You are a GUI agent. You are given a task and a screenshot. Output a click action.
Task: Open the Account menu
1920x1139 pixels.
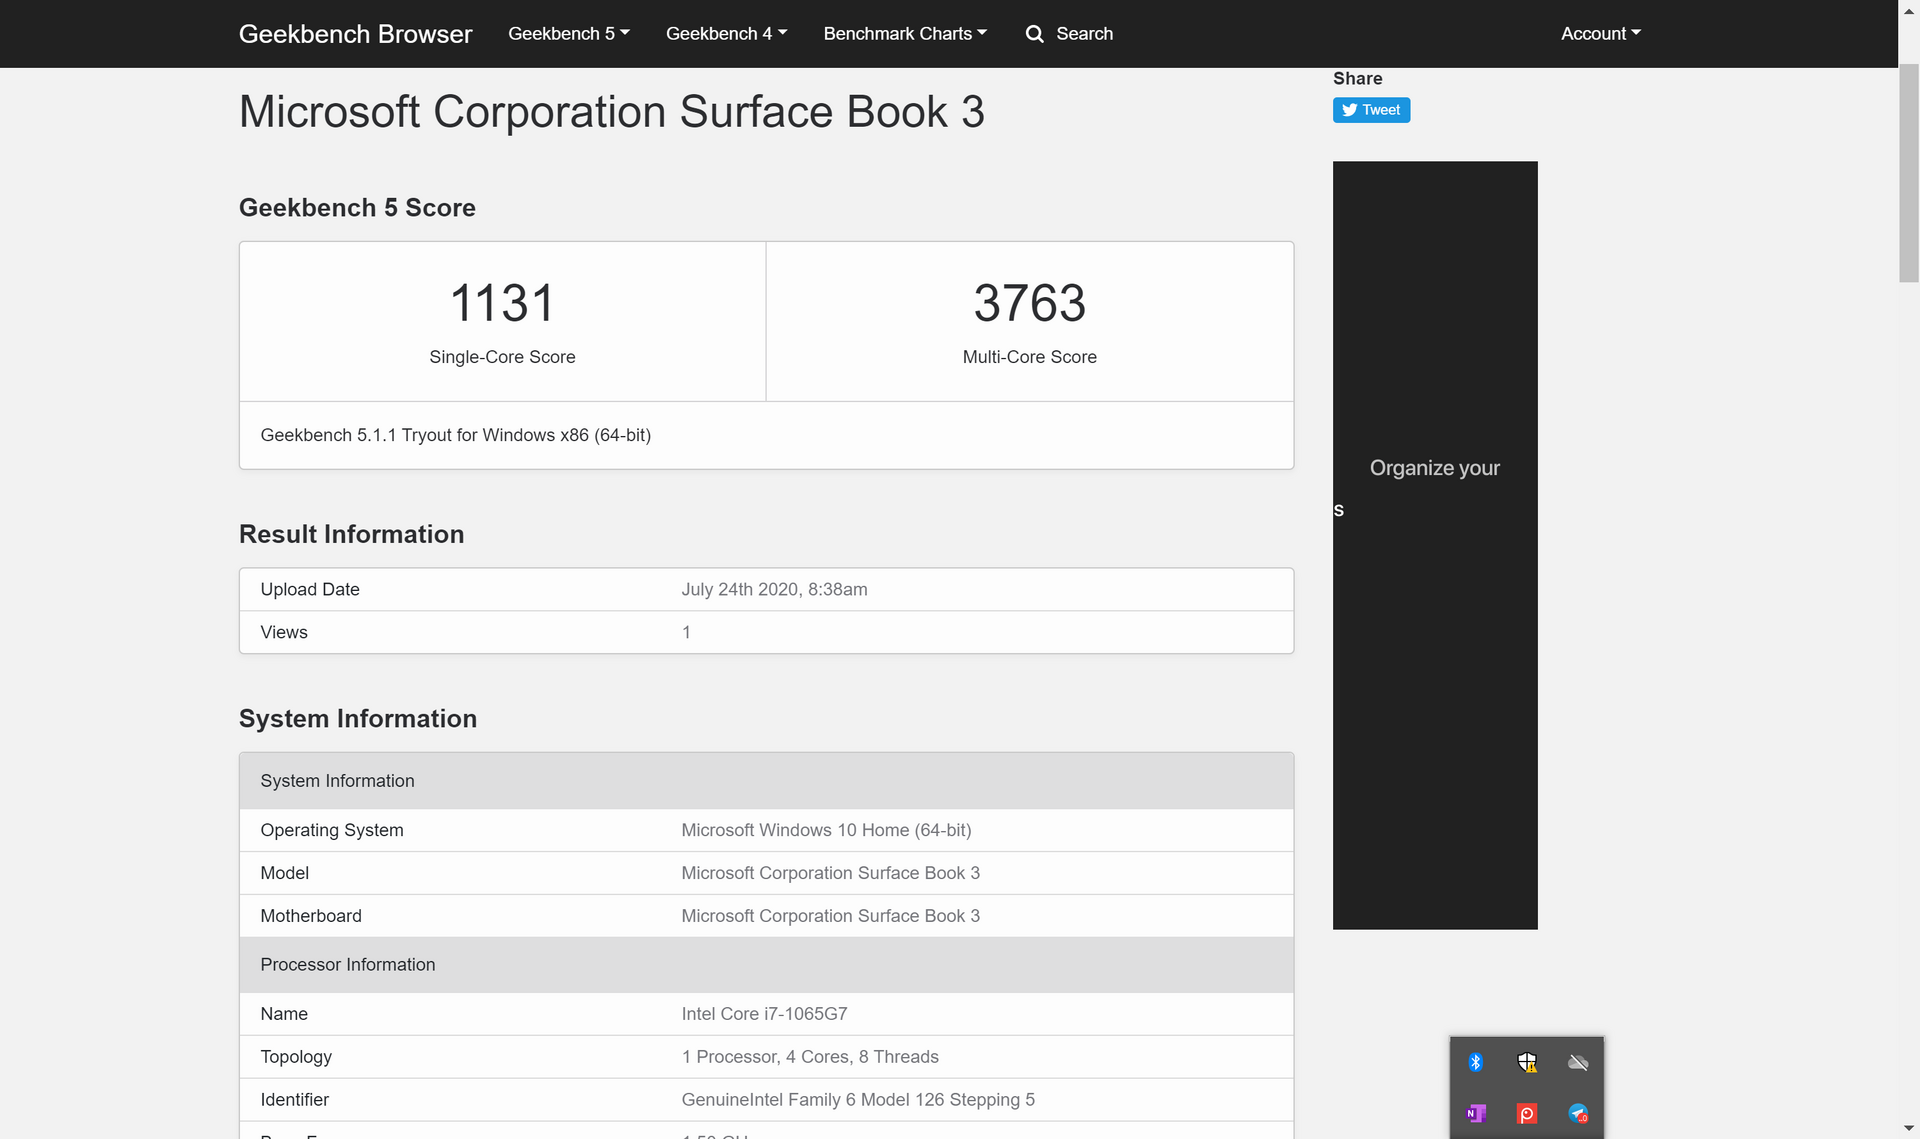(1600, 33)
